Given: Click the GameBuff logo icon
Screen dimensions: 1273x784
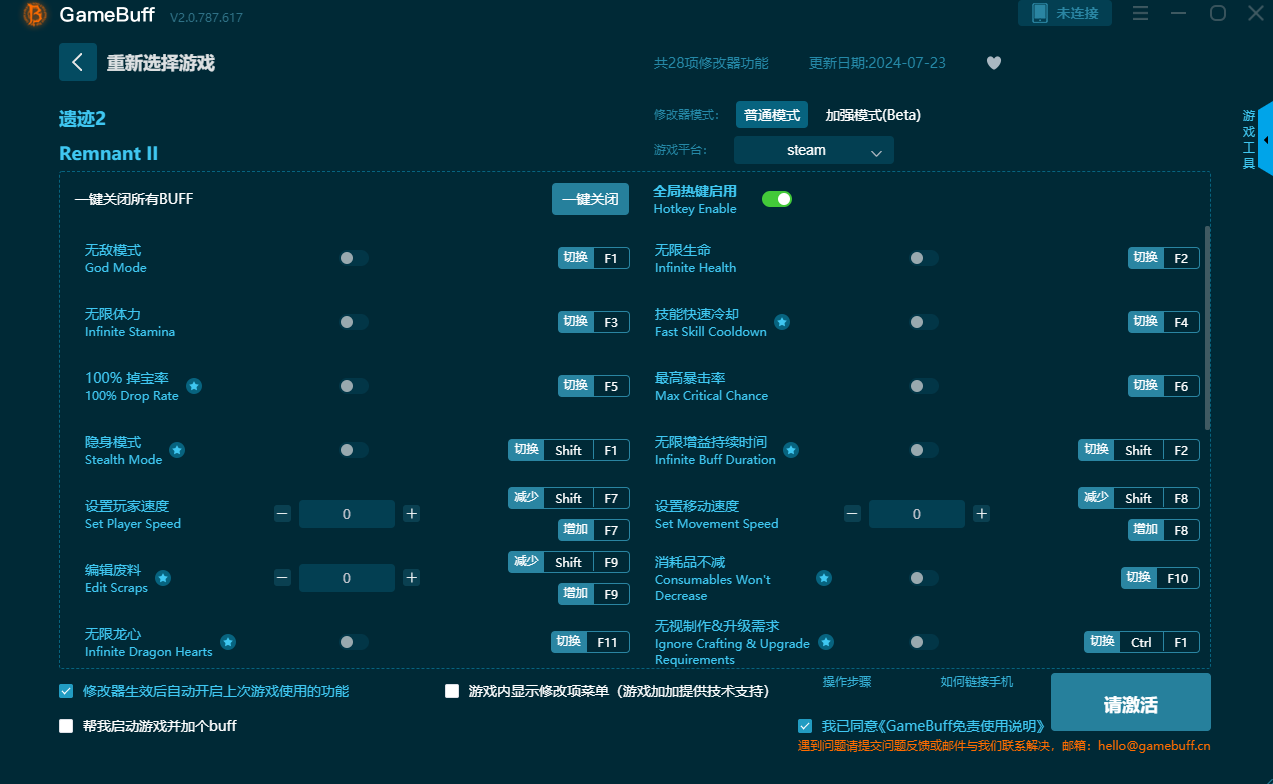Looking at the screenshot, I should (x=35, y=14).
